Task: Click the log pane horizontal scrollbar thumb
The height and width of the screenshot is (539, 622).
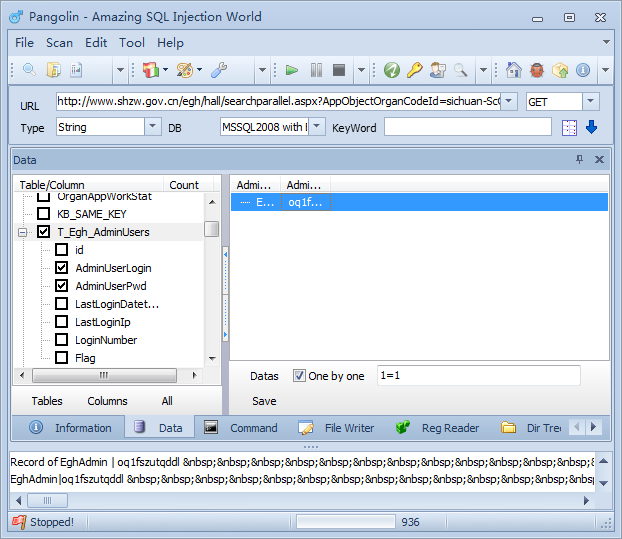Action: (47, 501)
